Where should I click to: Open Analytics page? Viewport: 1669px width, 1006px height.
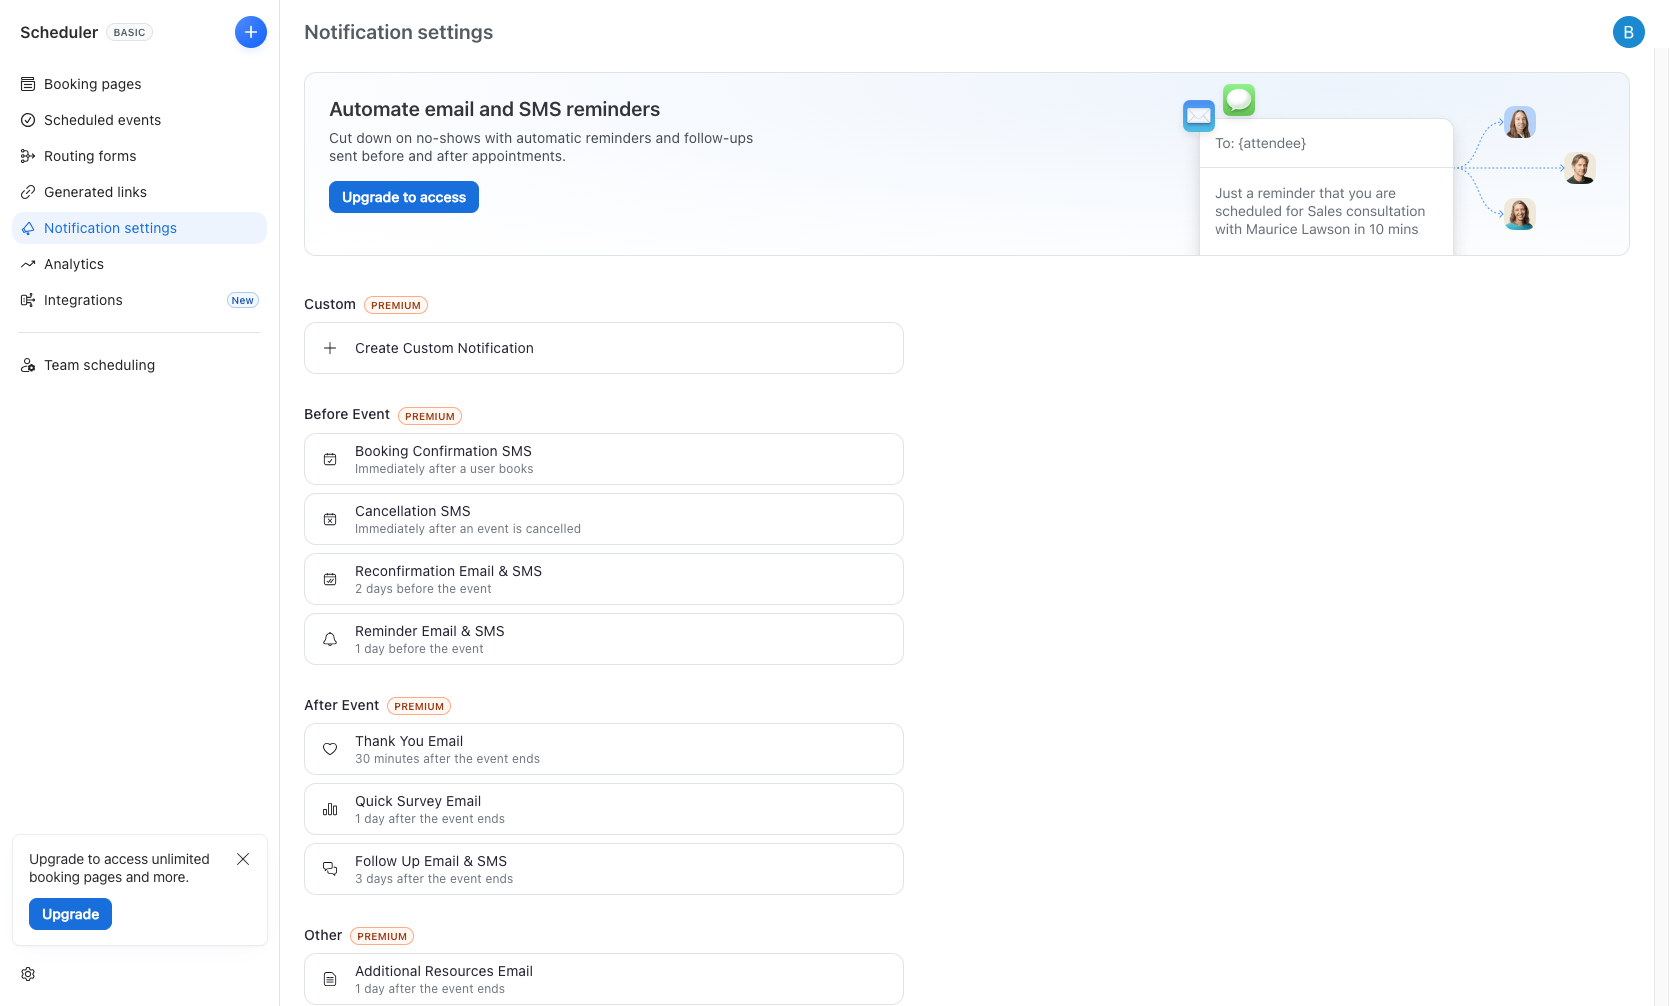(139, 264)
